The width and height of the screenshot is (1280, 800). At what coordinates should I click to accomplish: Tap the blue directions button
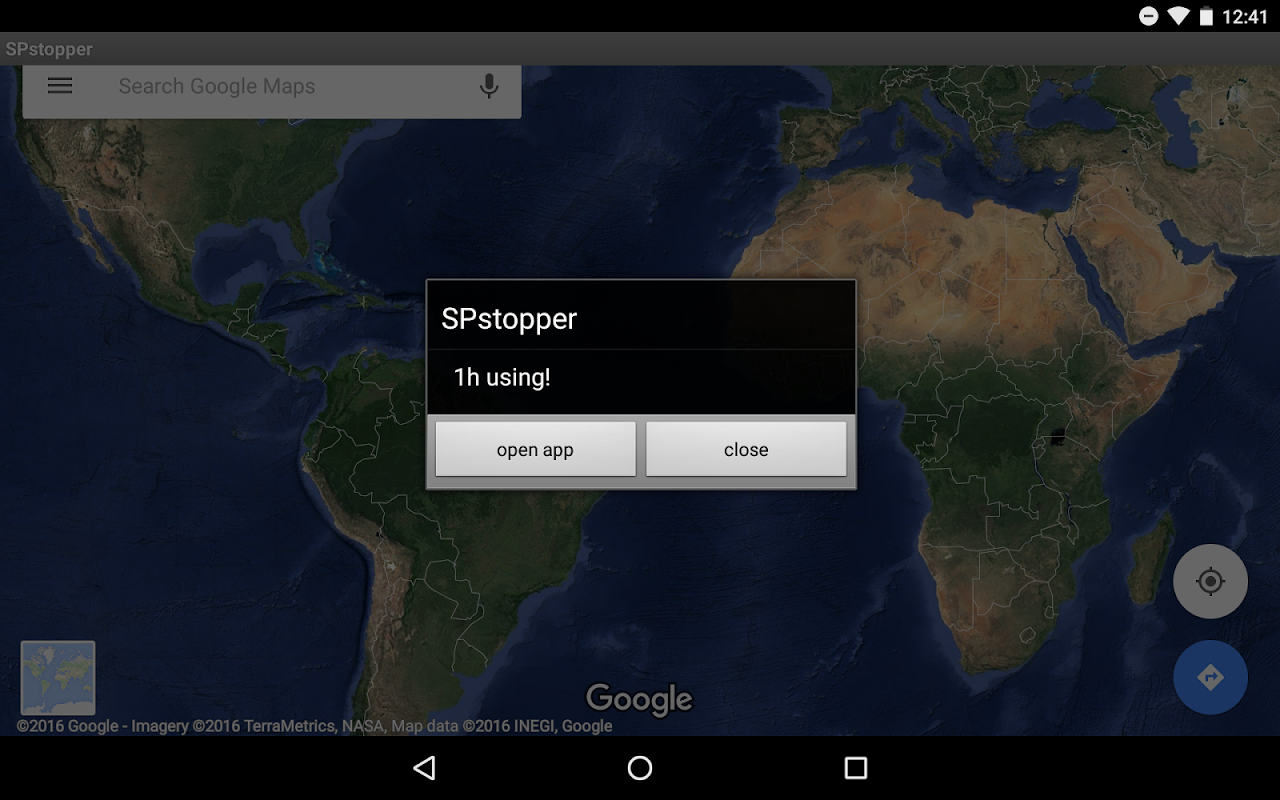pyautogui.click(x=1210, y=677)
